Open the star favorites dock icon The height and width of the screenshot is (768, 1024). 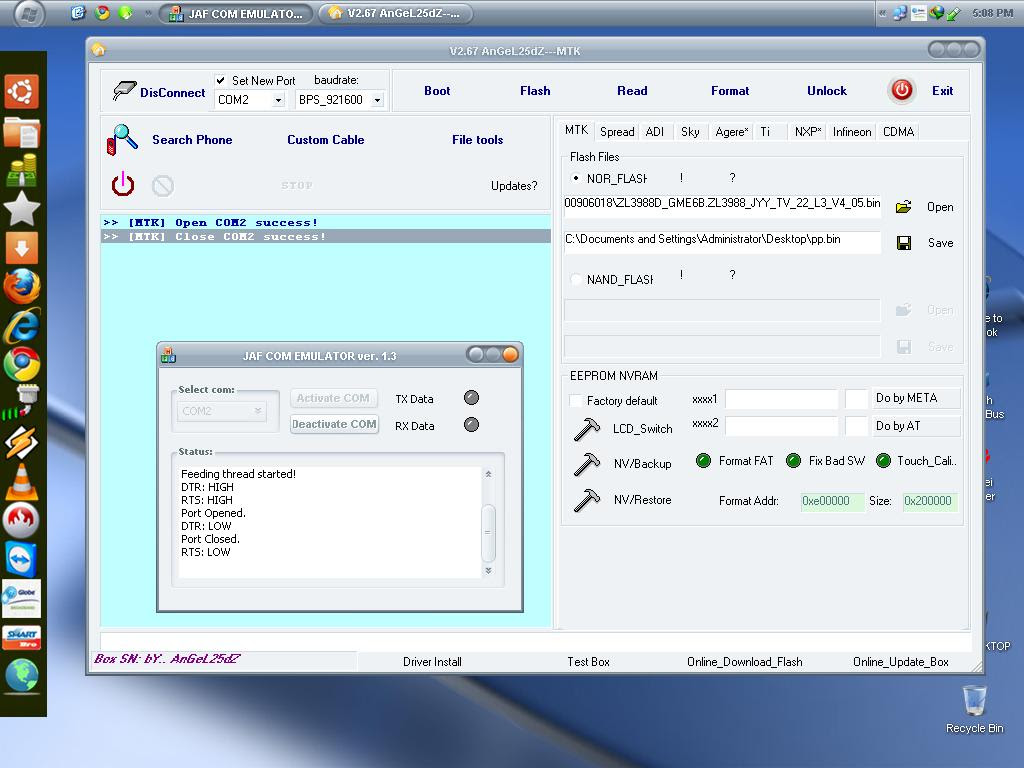(x=22, y=209)
